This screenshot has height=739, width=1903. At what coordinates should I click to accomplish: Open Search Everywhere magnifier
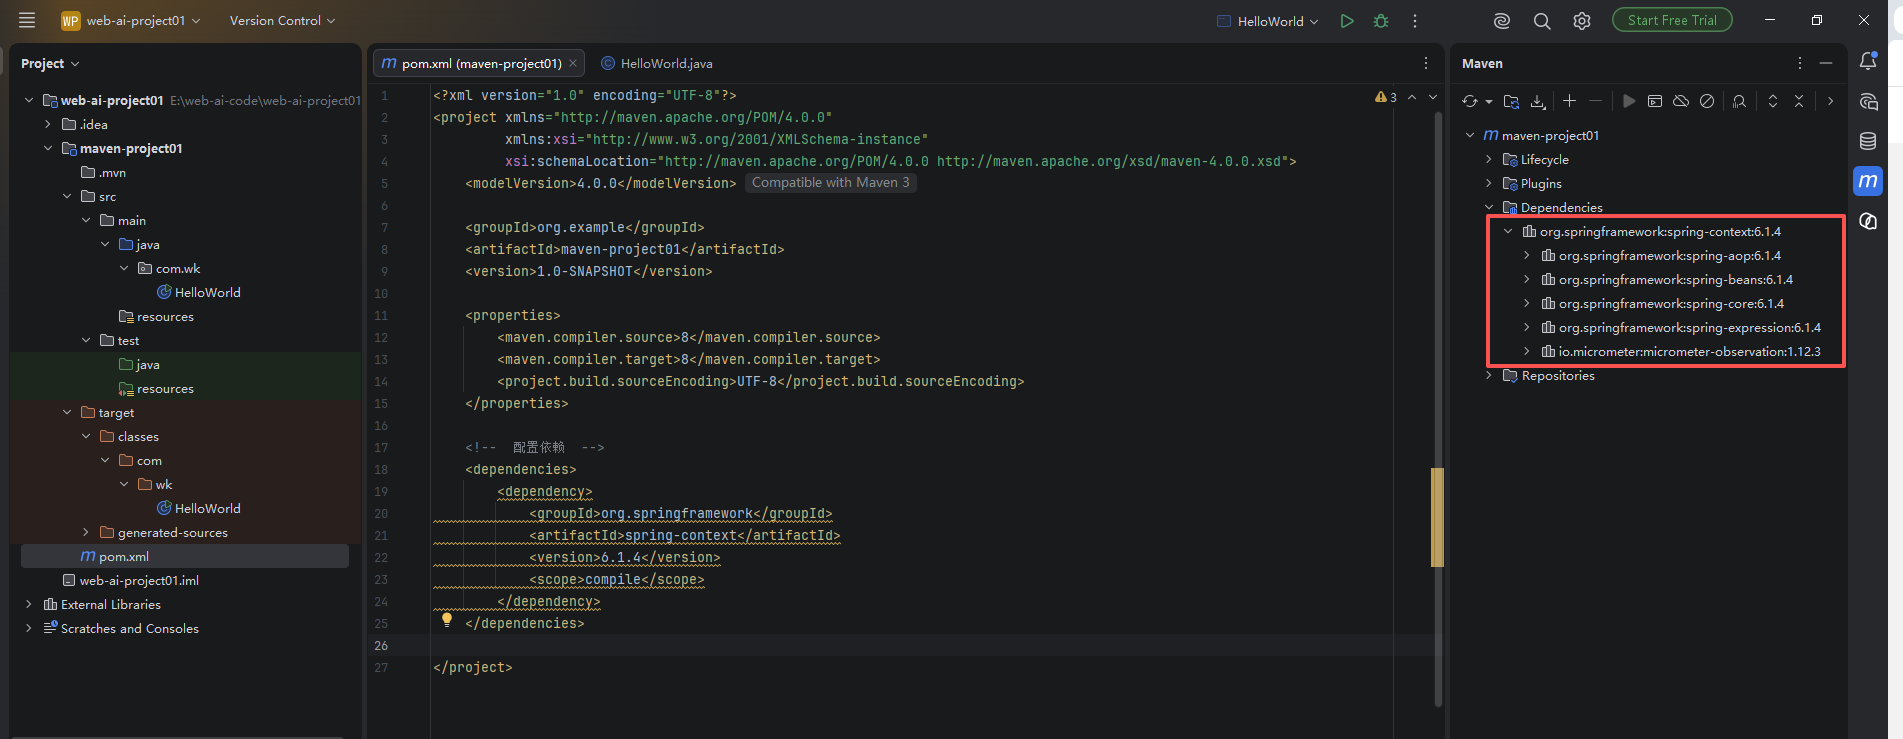click(x=1542, y=21)
